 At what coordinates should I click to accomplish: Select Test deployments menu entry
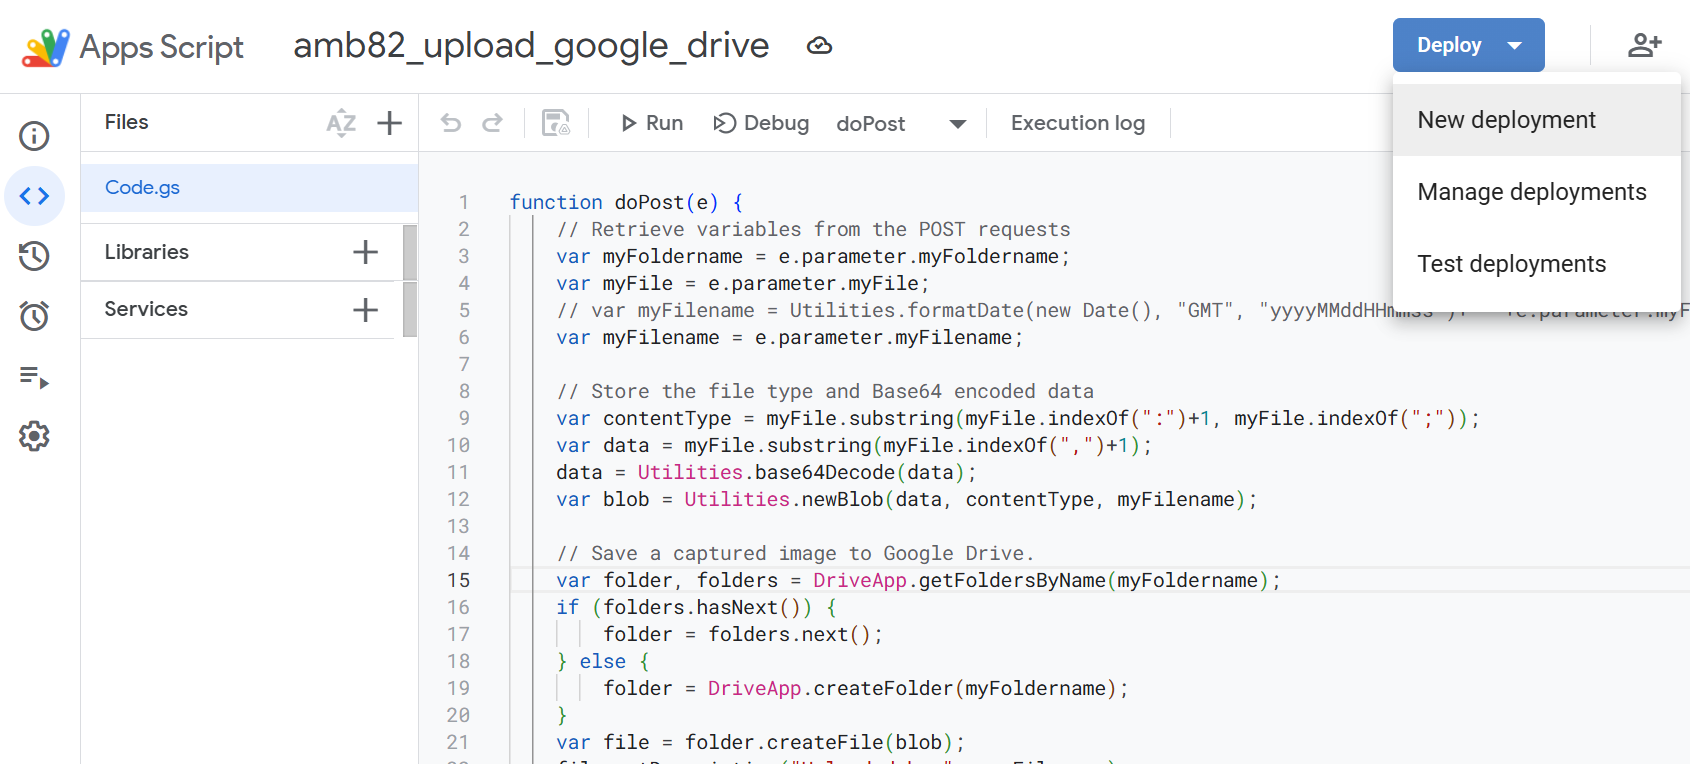(1511, 264)
